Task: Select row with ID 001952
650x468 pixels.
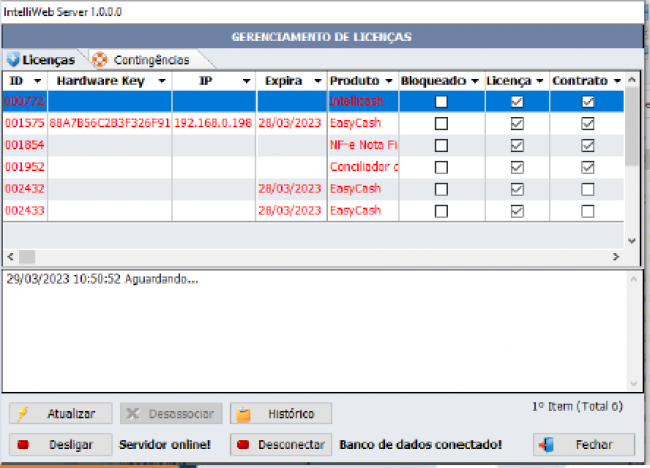Action: click(313, 167)
